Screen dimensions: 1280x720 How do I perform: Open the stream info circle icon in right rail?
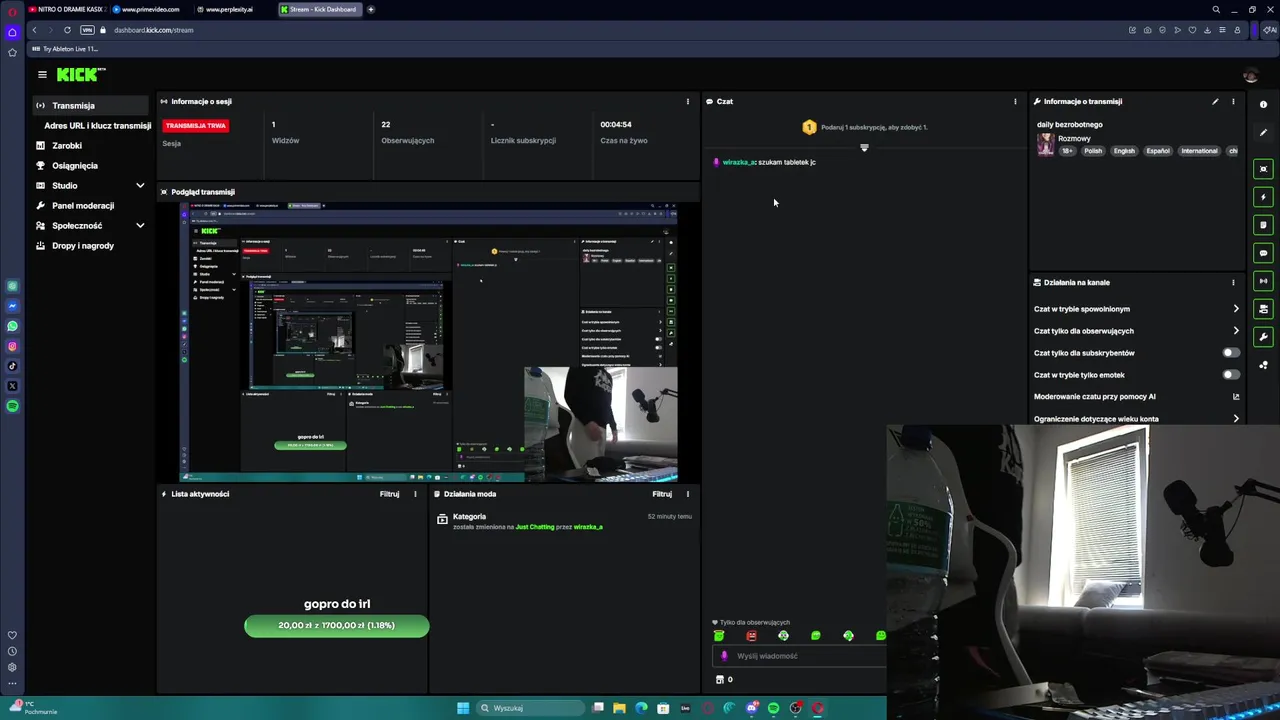(1263, 104)
